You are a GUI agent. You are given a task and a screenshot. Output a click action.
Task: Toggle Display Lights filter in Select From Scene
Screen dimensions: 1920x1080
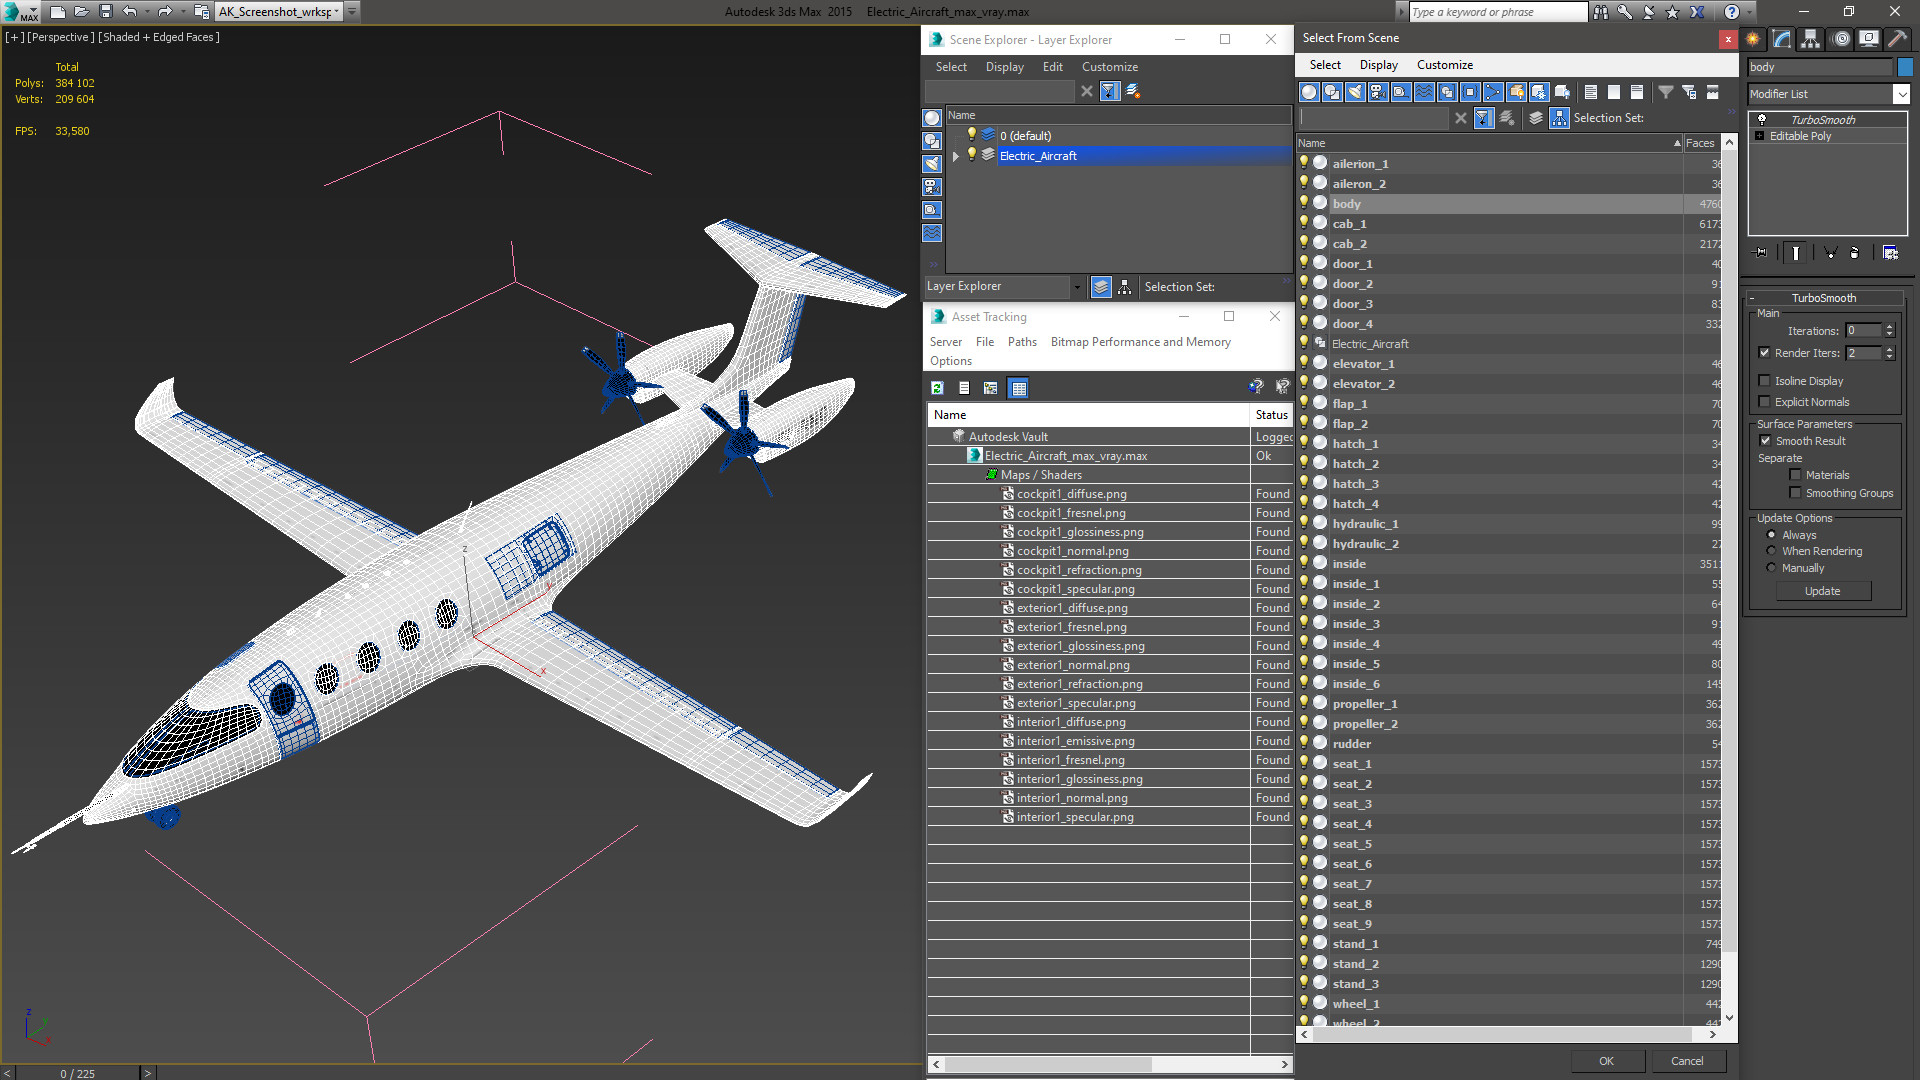click(x=1355, y=92)
